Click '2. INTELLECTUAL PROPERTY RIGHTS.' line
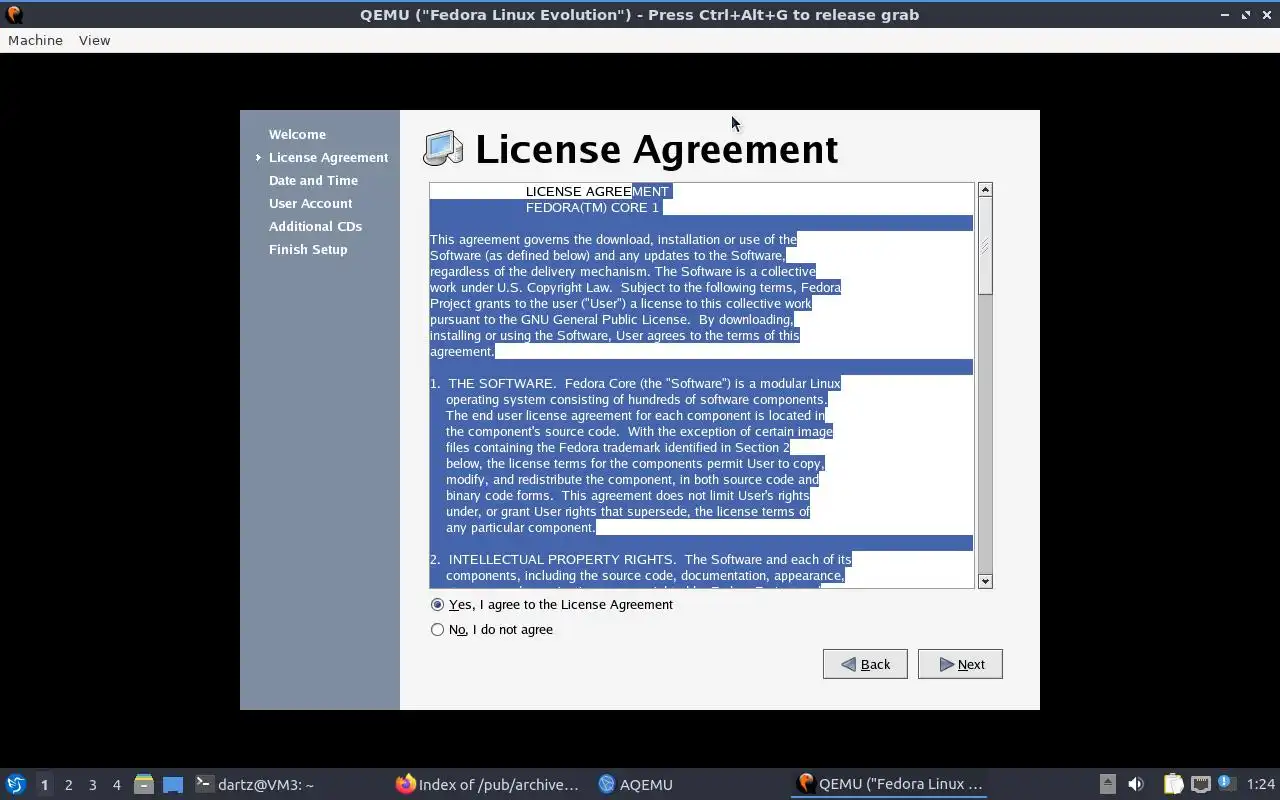 coord(640,559)
